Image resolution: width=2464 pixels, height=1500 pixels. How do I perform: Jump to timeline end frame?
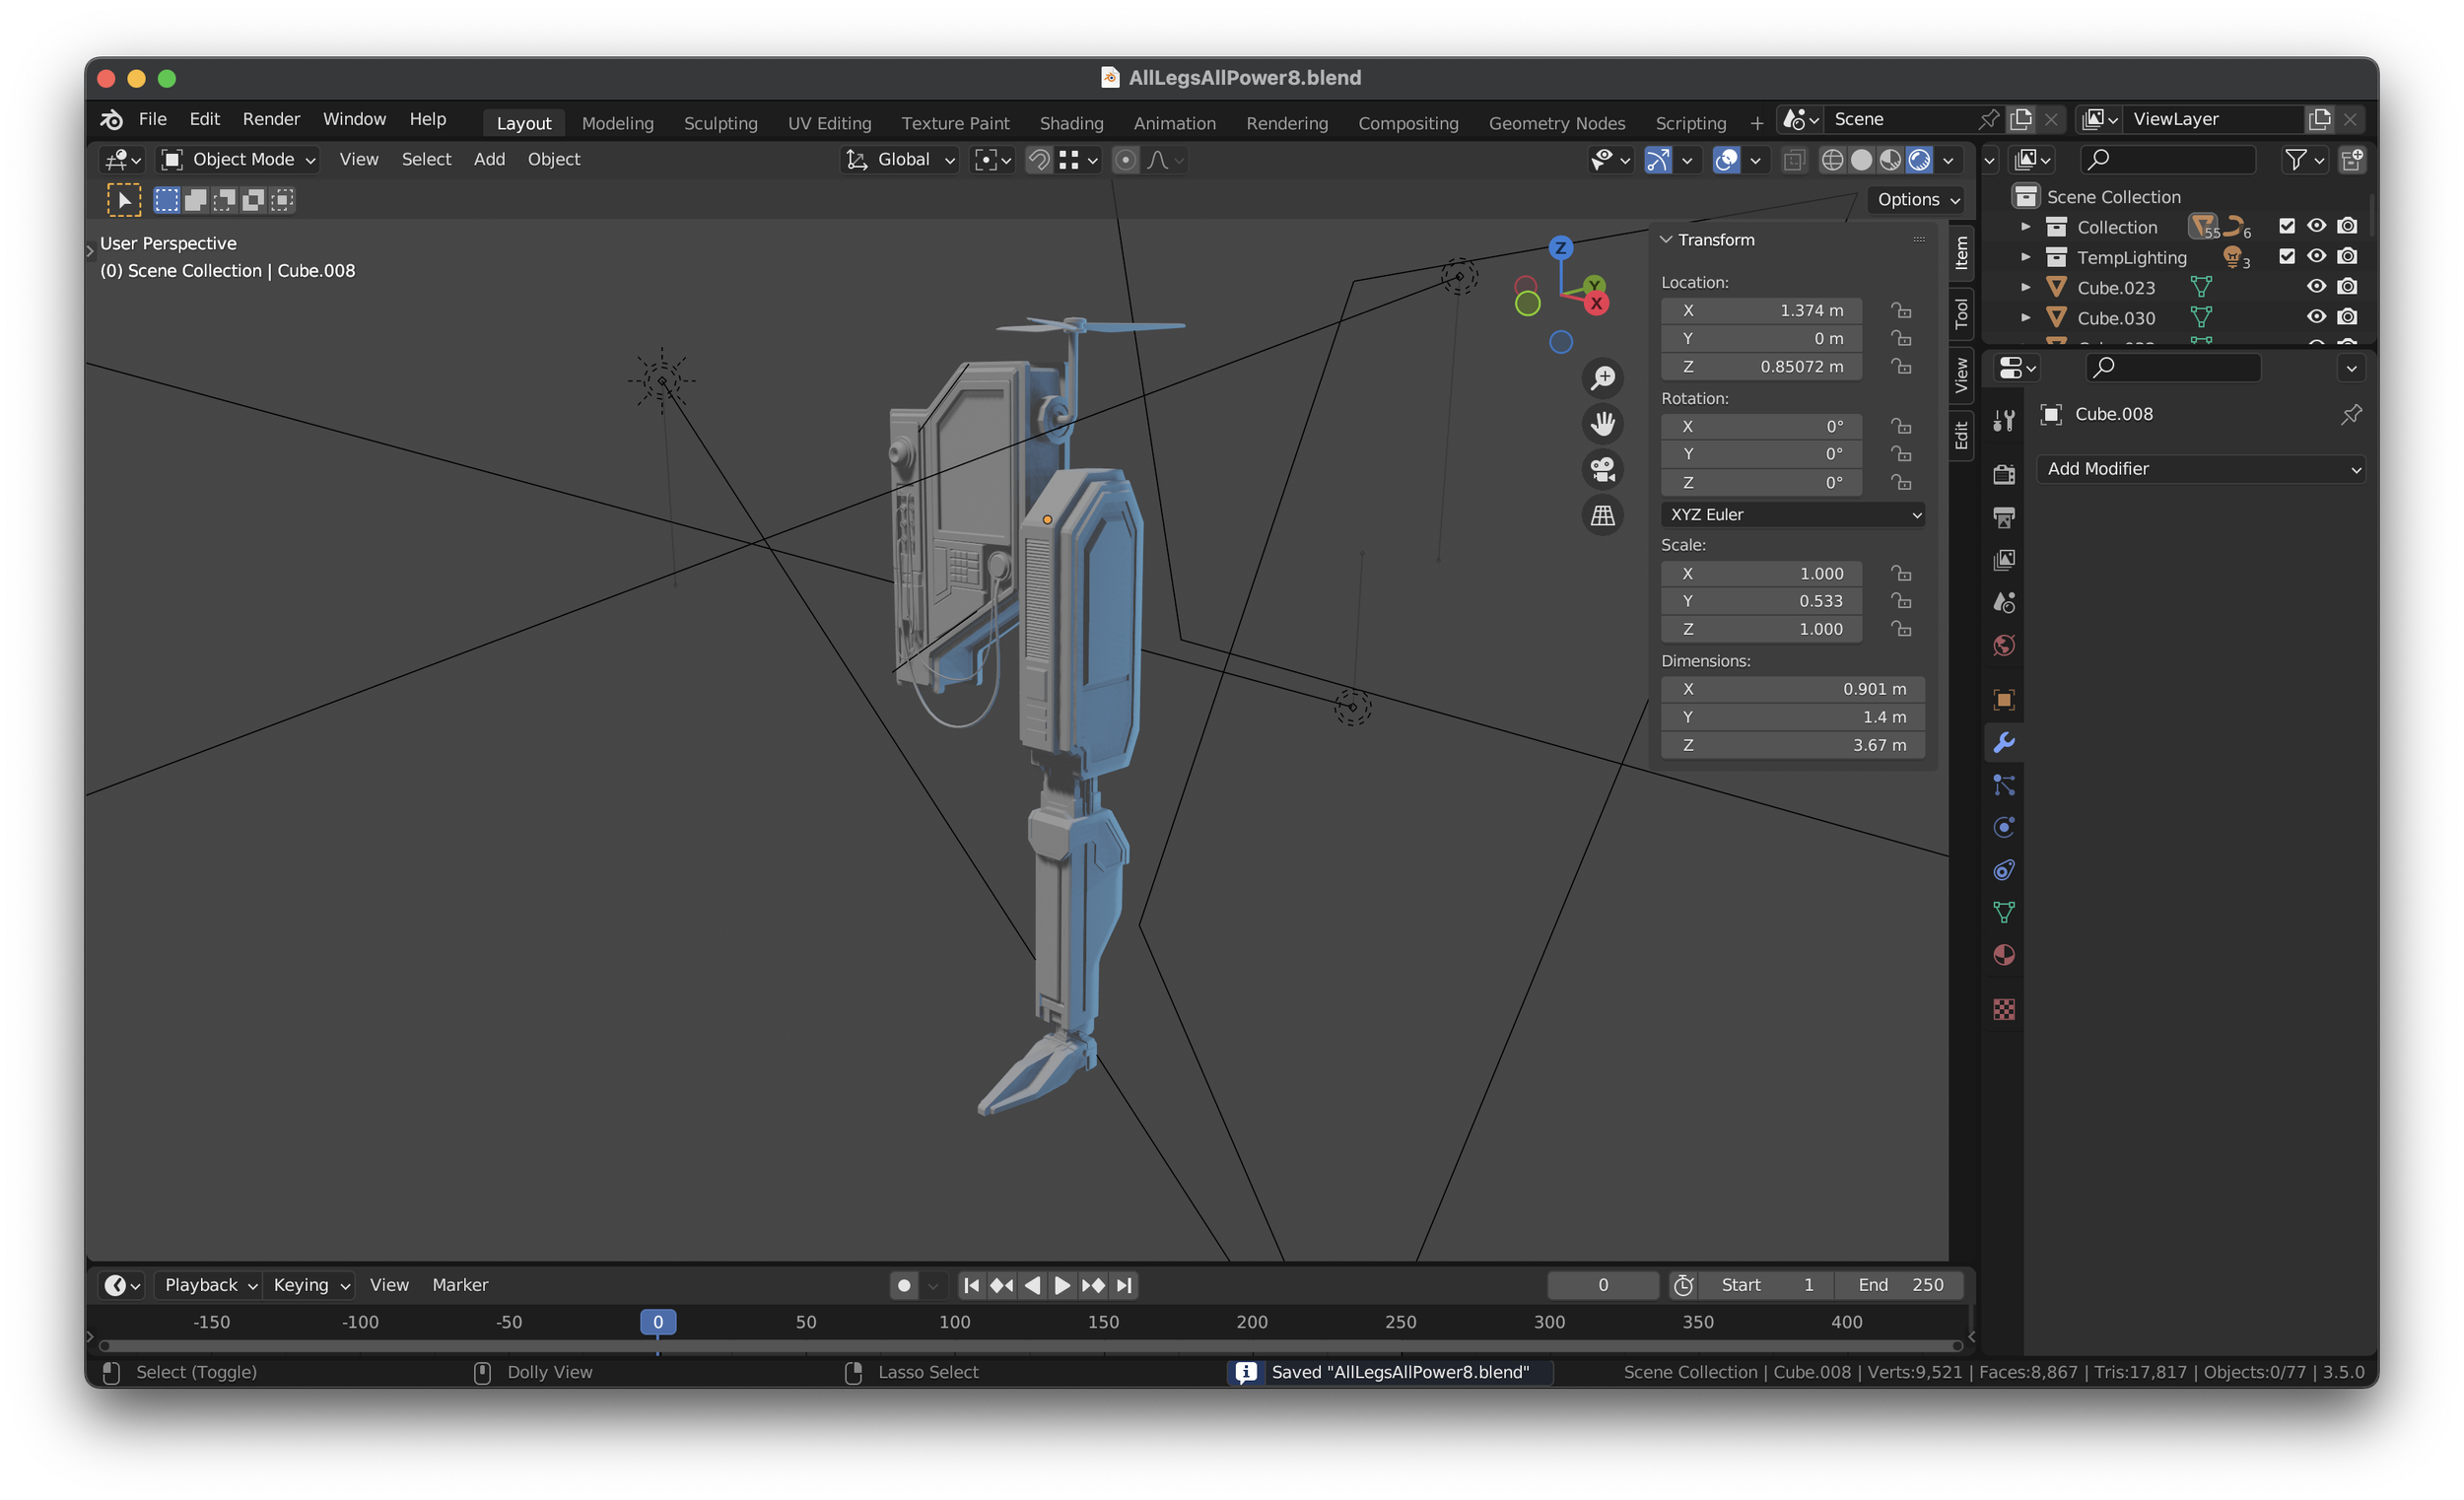[x=1124, y=1285]
